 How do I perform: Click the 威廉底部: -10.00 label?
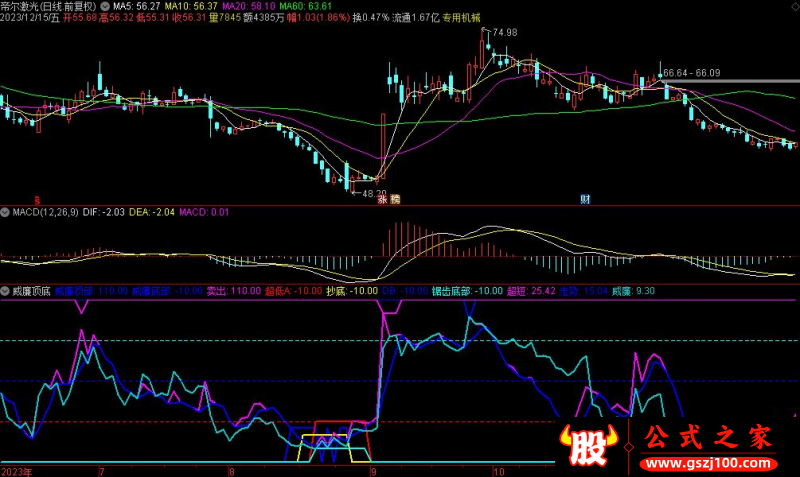(x=167, y=291)
